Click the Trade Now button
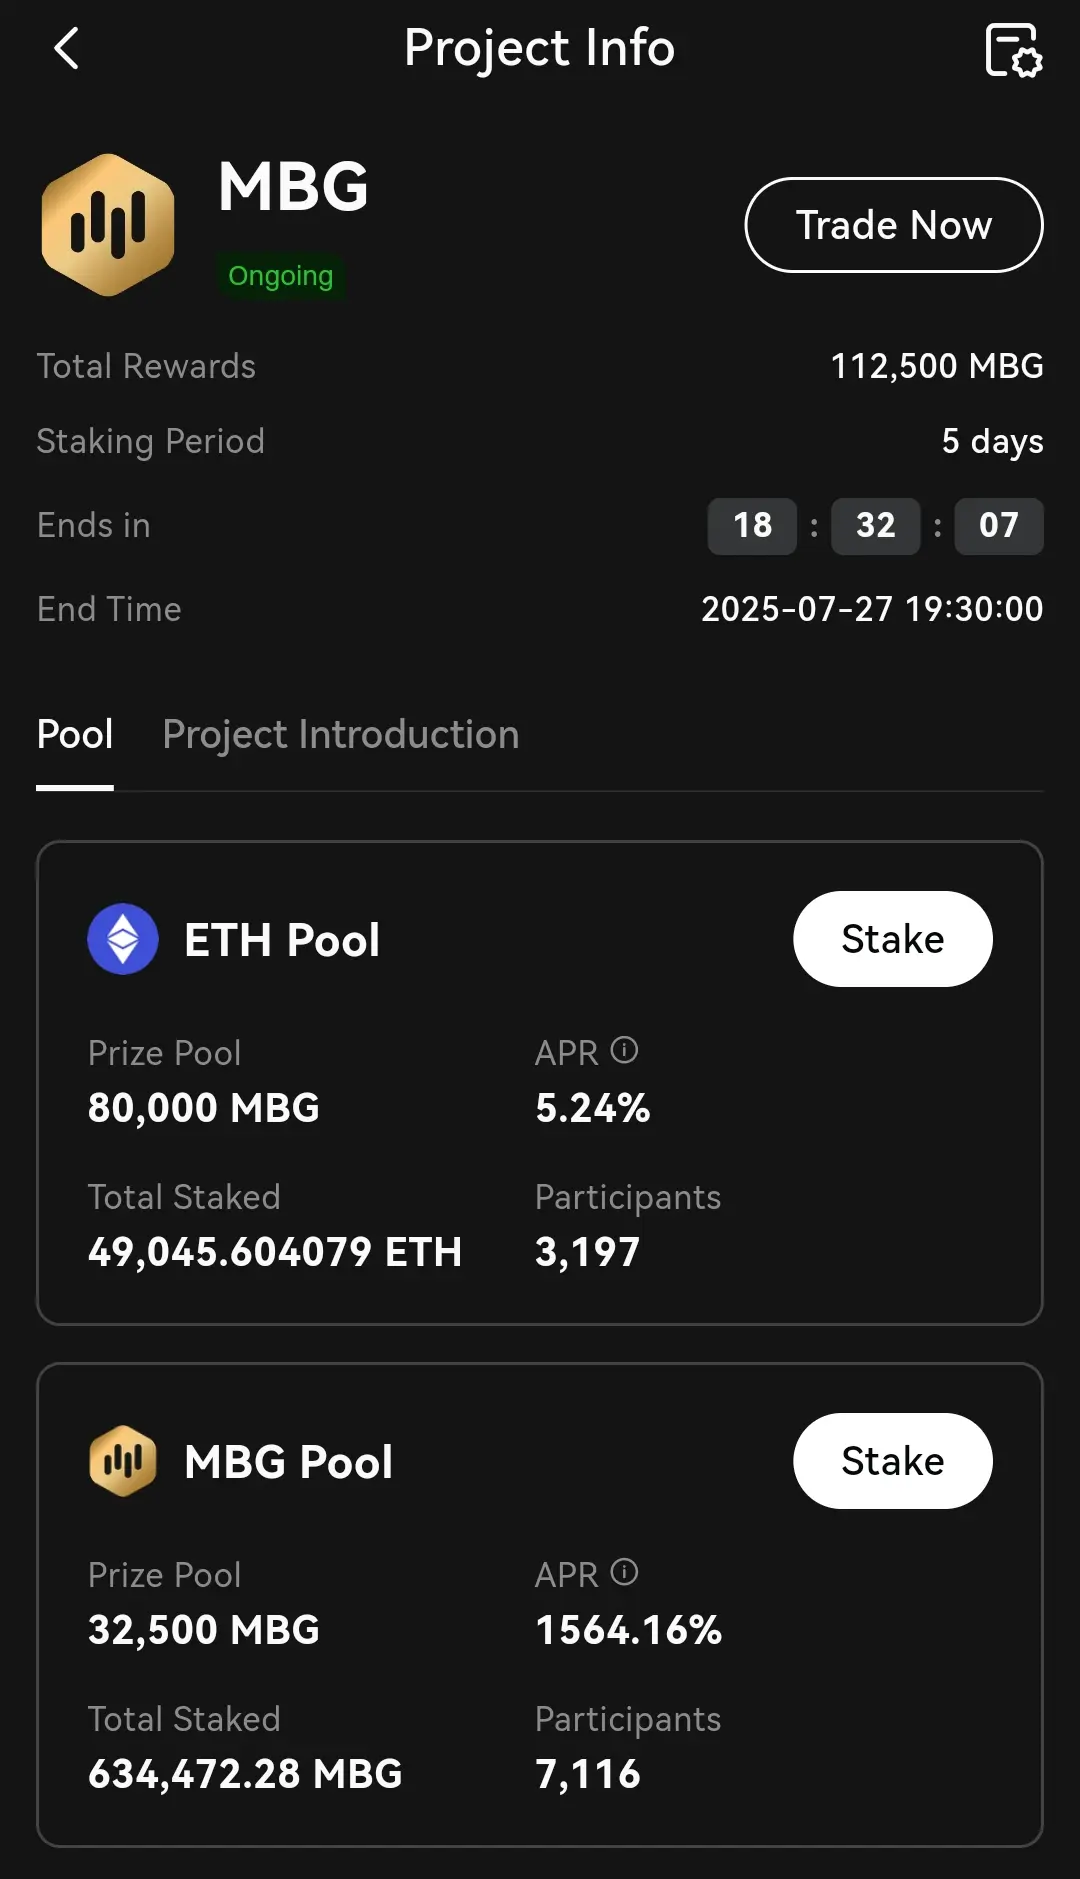Image resolution: width=1080 pixels, height=1879 pixels. [894, 225]
